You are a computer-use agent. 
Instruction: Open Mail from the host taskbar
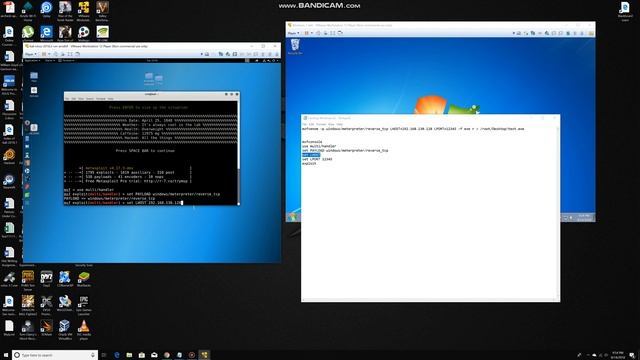pyautogui.click(x=154, y=355)
